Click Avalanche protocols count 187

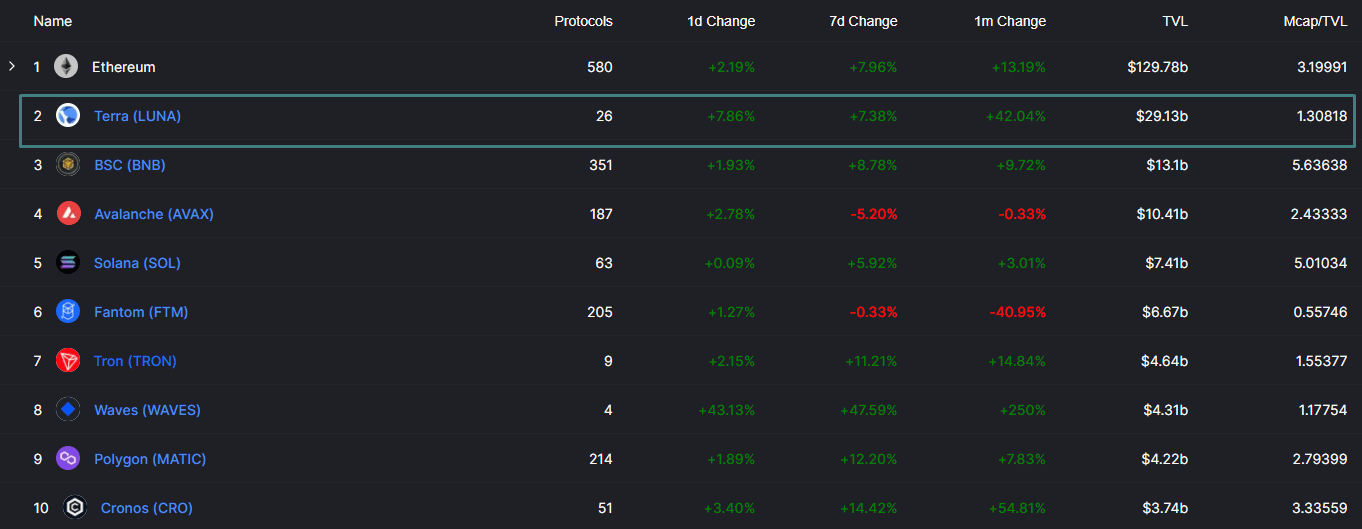pyautogui.click(x=601, y=214)
